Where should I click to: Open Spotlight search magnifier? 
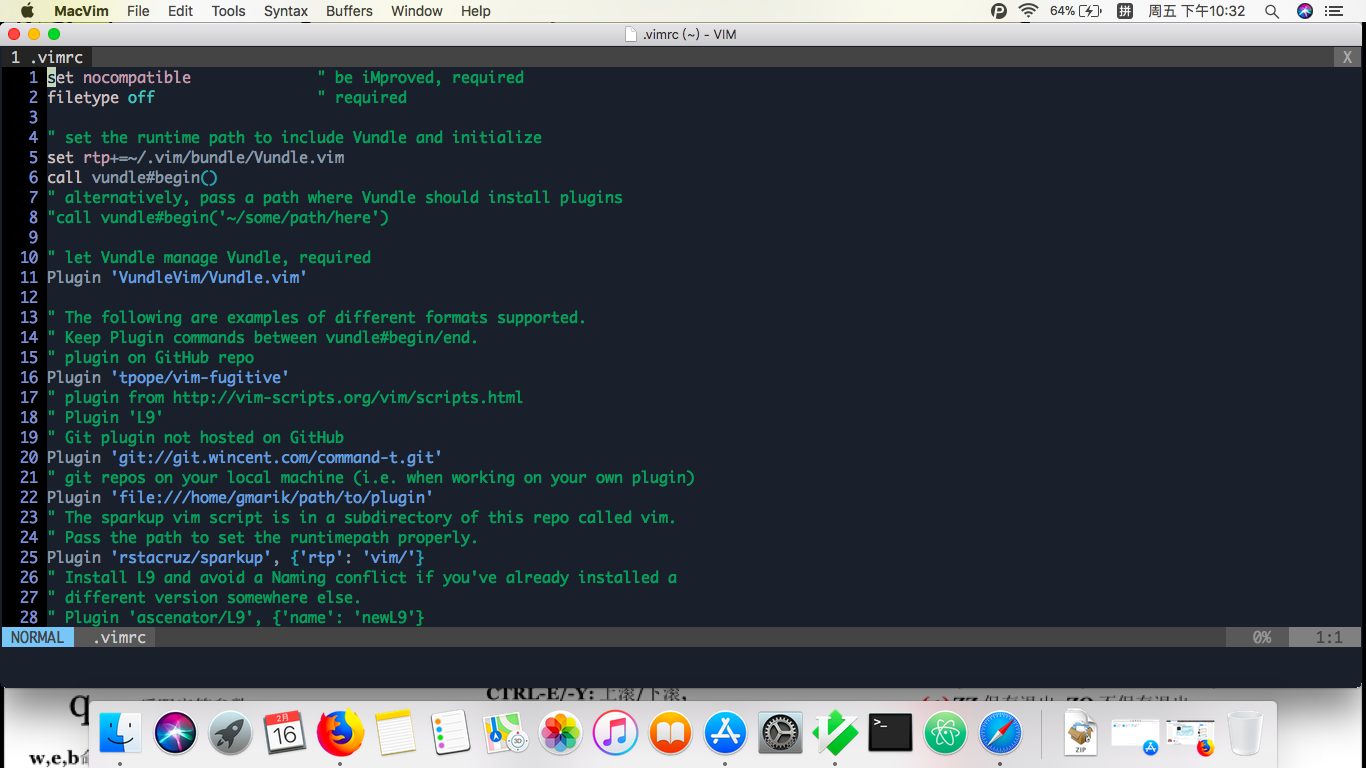pyautogui.click(x=1272, y=11)
